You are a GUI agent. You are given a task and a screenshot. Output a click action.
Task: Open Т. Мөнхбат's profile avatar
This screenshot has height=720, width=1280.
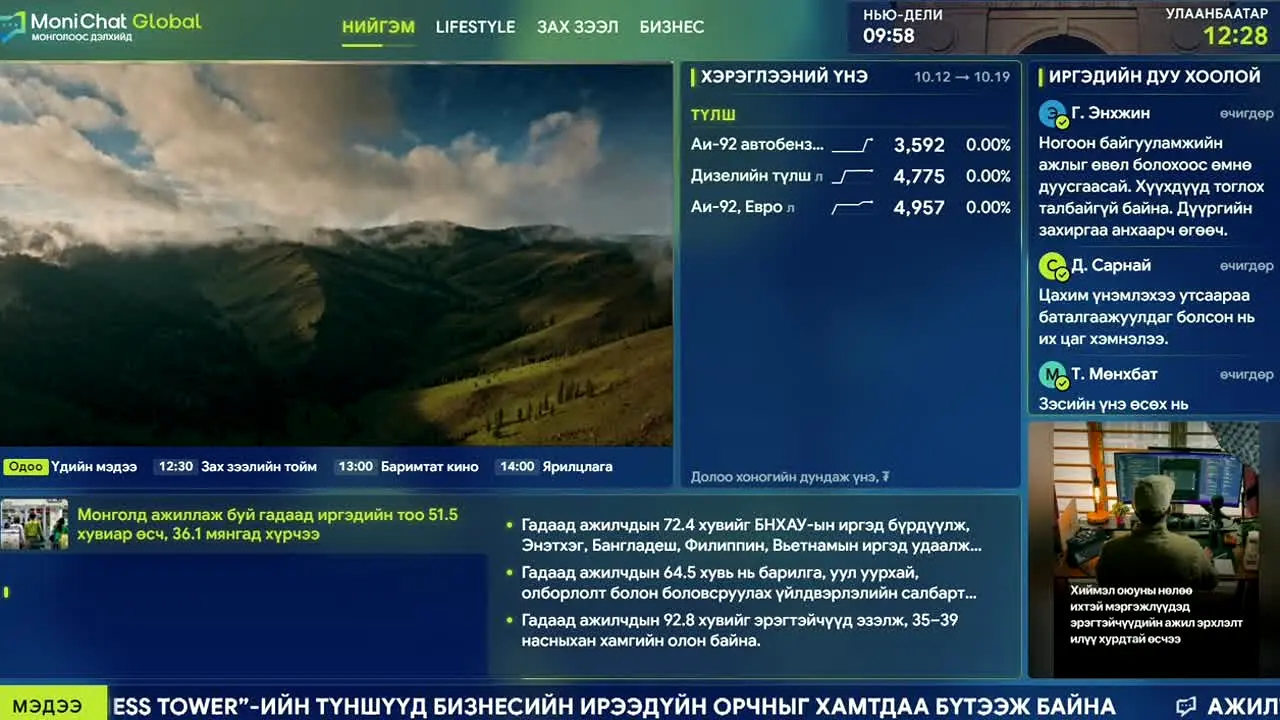[1052, 375]
